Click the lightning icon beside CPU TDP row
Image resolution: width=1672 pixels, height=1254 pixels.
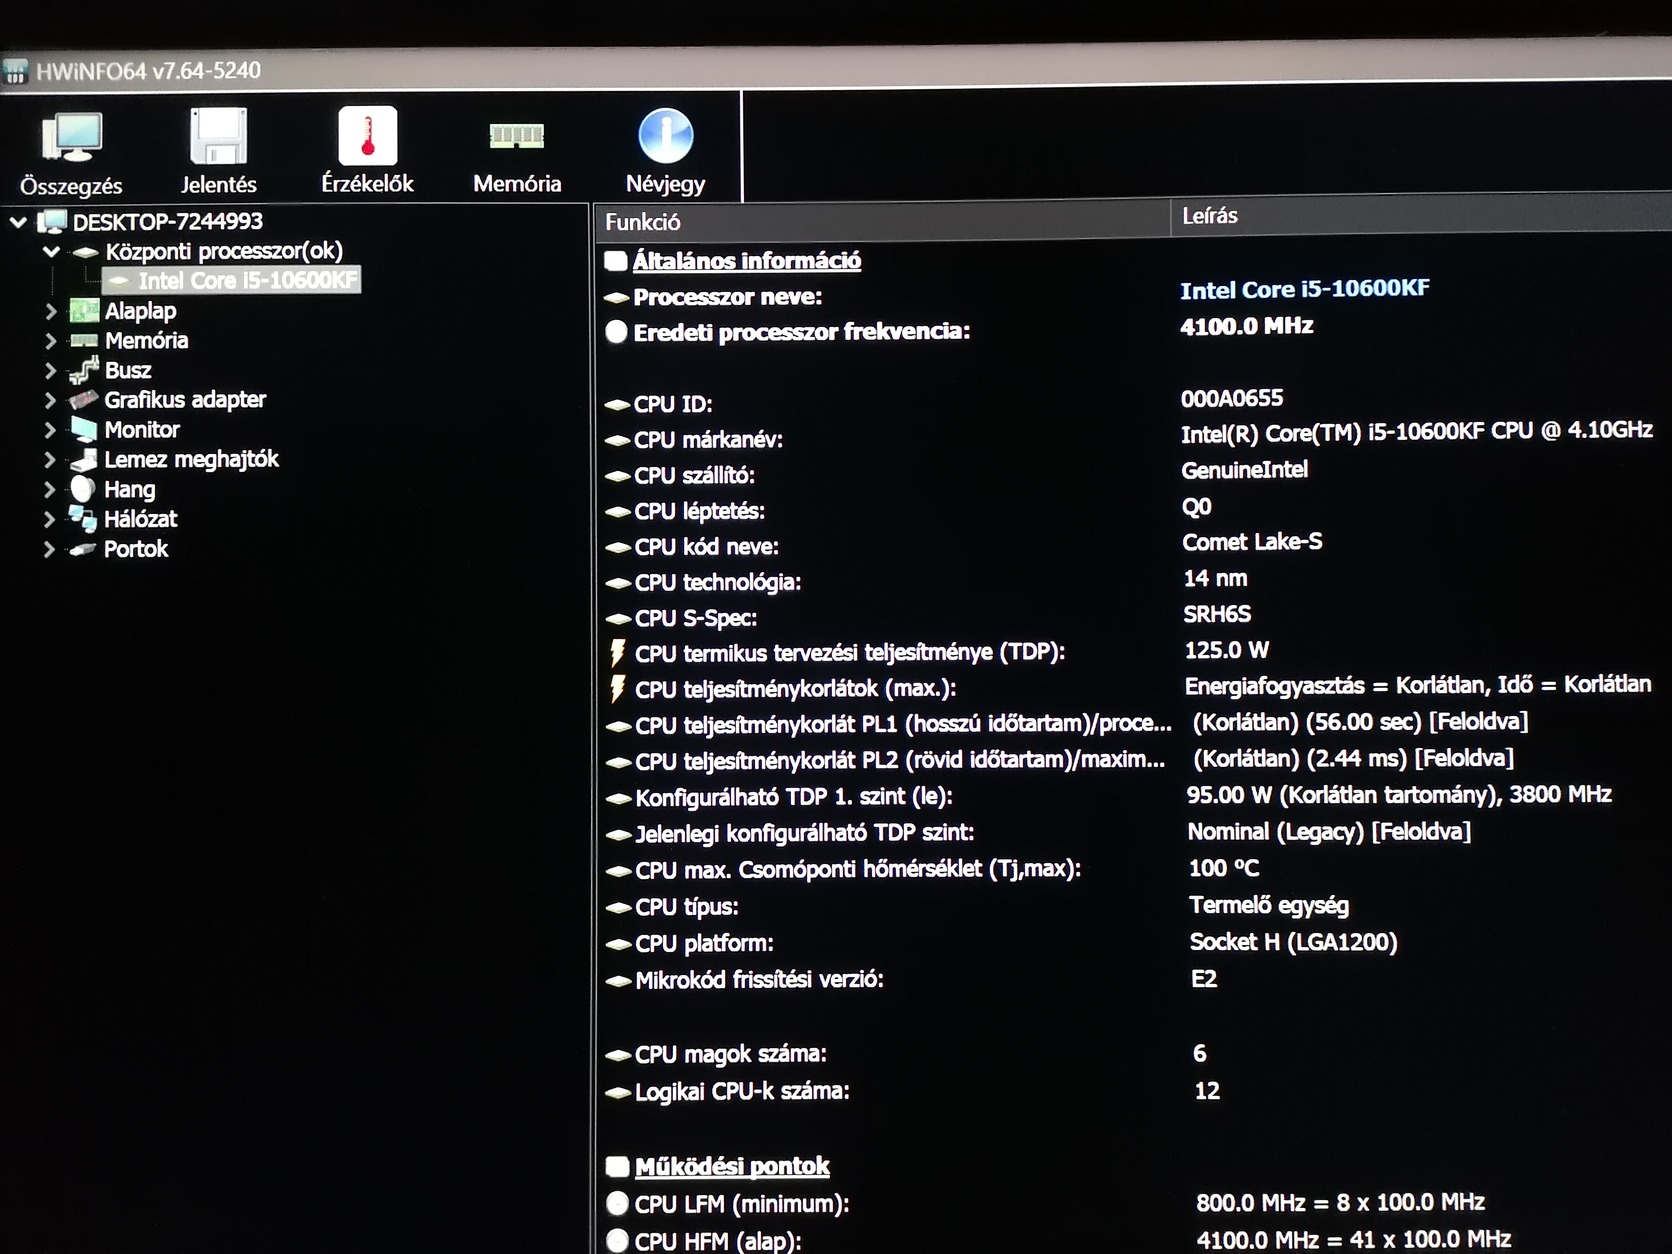pyautogui.click(x=618, y=653)
